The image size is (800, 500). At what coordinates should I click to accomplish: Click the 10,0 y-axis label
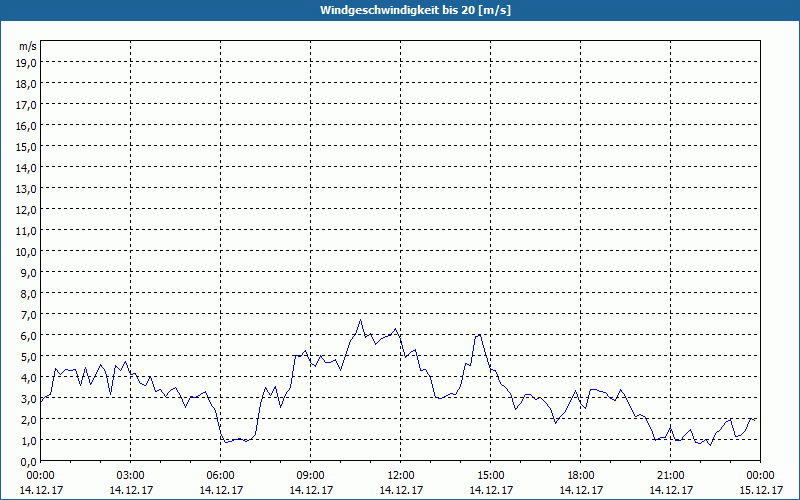tap(28, 252)
